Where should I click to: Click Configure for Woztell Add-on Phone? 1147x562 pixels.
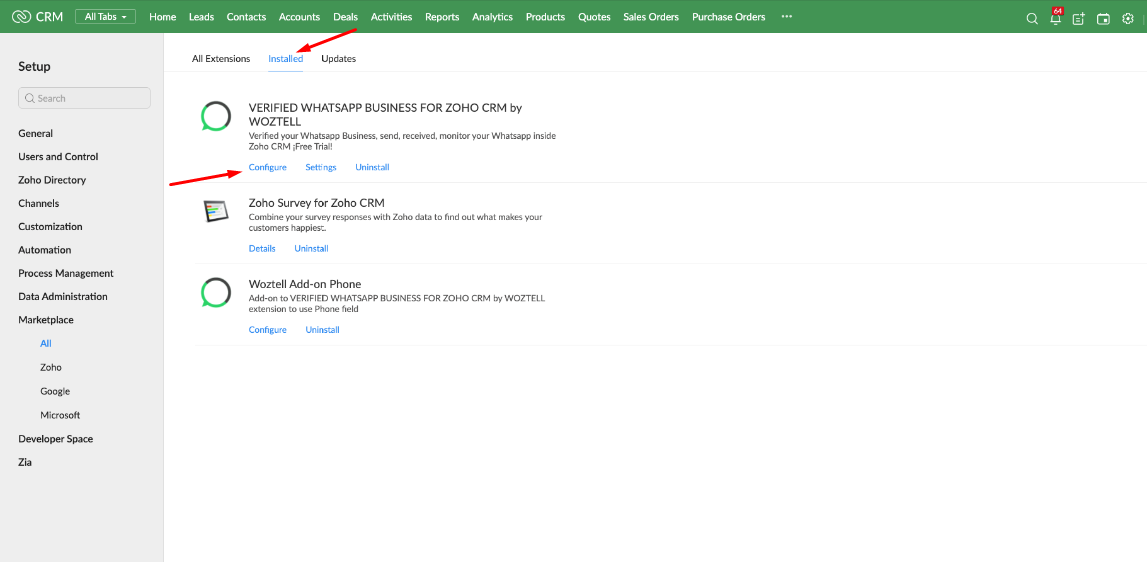pos(268,330)
